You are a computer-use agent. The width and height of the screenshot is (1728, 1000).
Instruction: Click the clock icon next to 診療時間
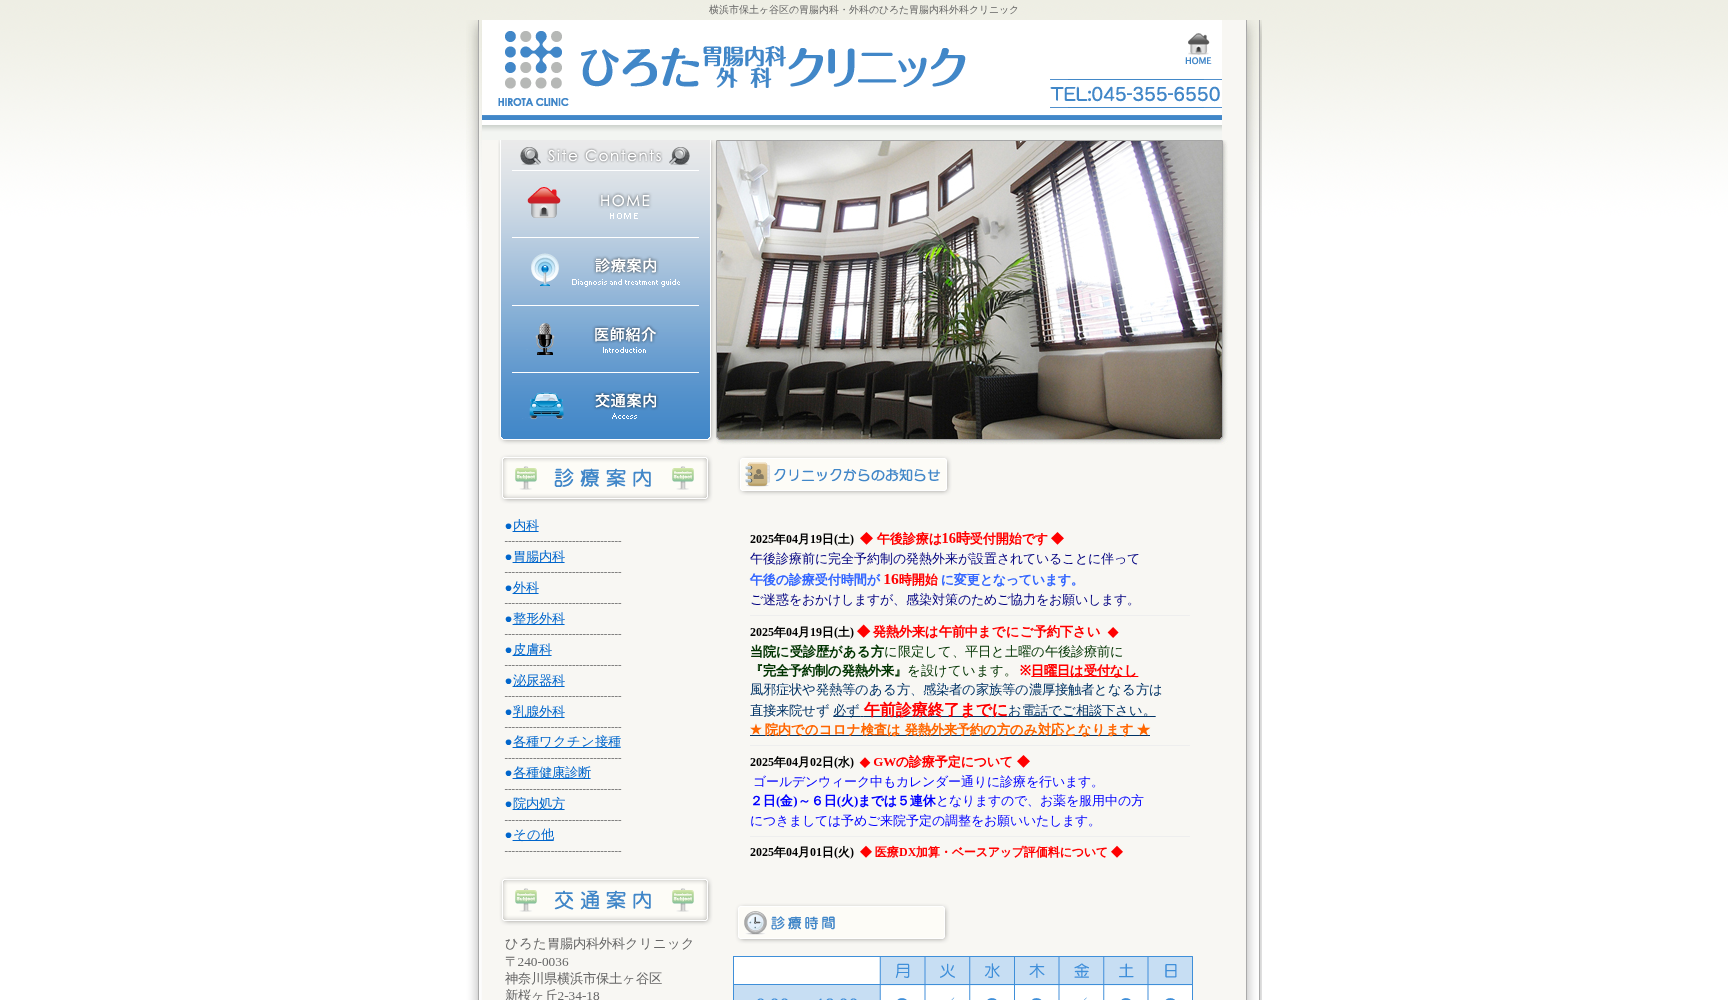coord(754,922)
